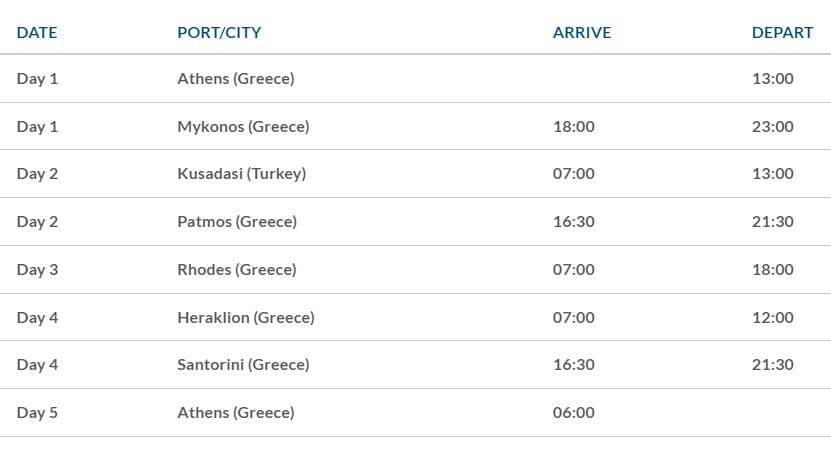The image size is (831, 452).
Task: Select Santorini (Greece) port entry
Action: point(243,365)
